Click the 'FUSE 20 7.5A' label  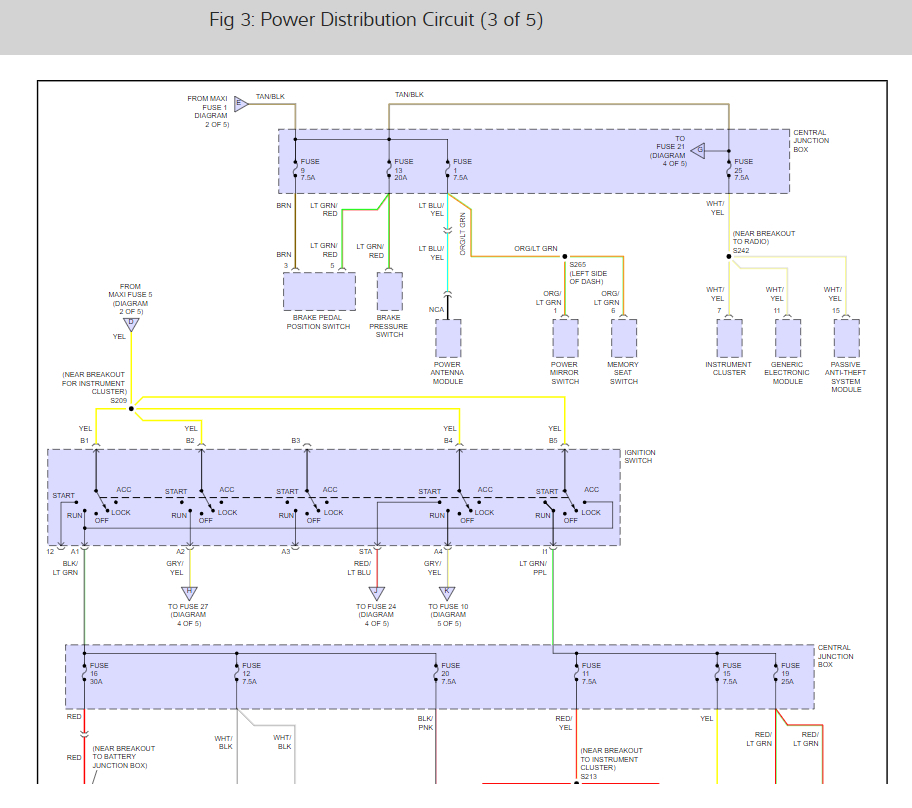450,674
